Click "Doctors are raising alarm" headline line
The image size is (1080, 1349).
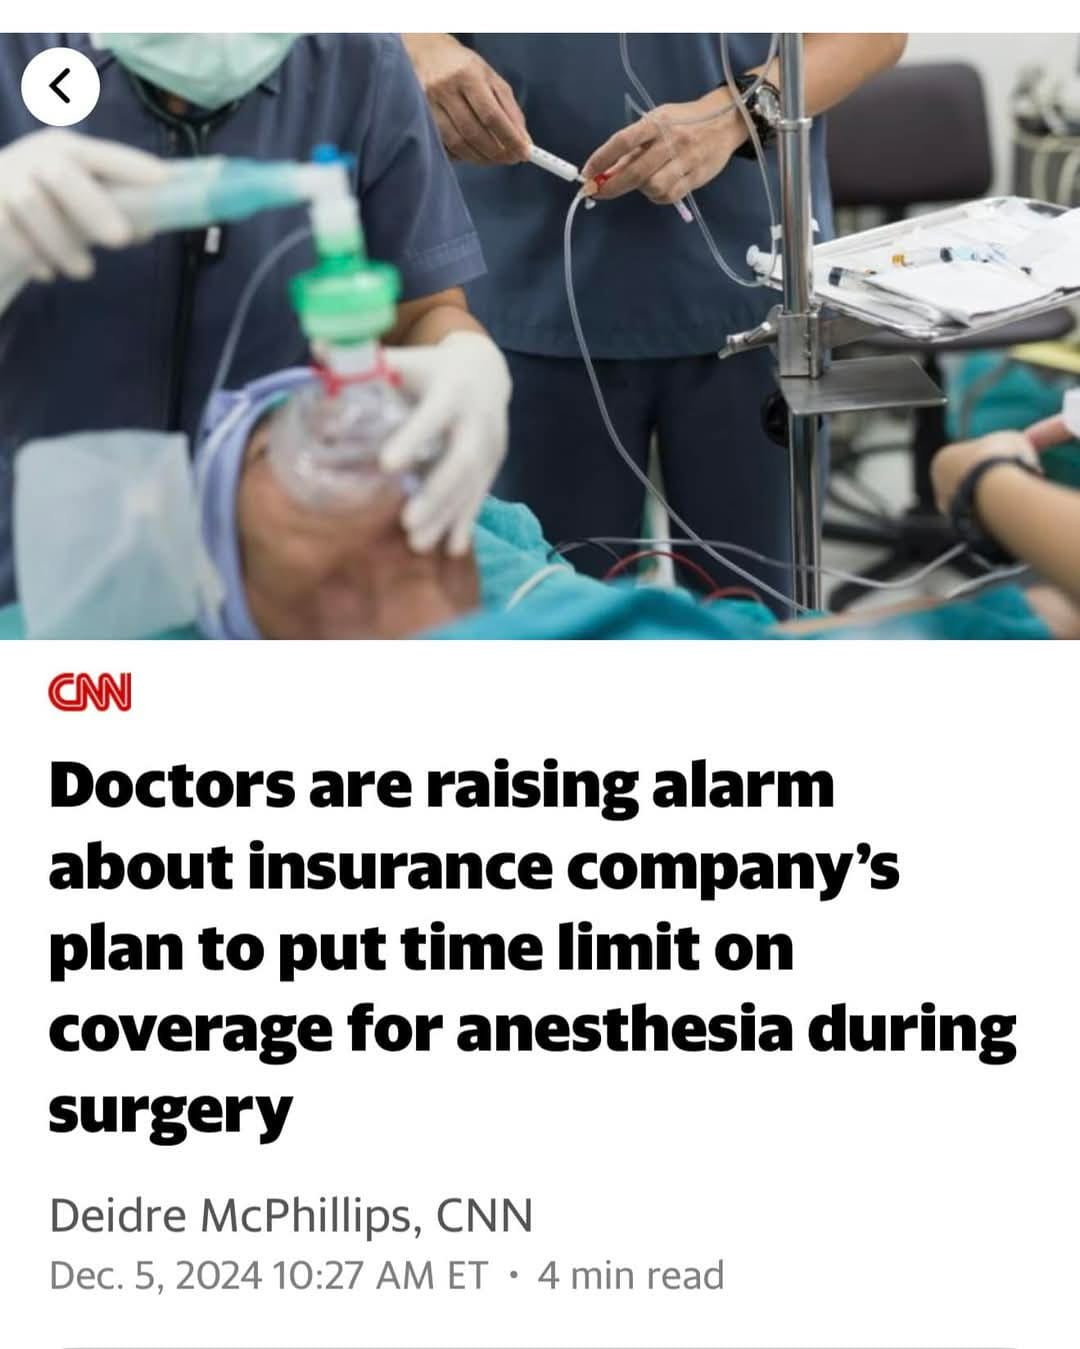(x=441, y=785)
